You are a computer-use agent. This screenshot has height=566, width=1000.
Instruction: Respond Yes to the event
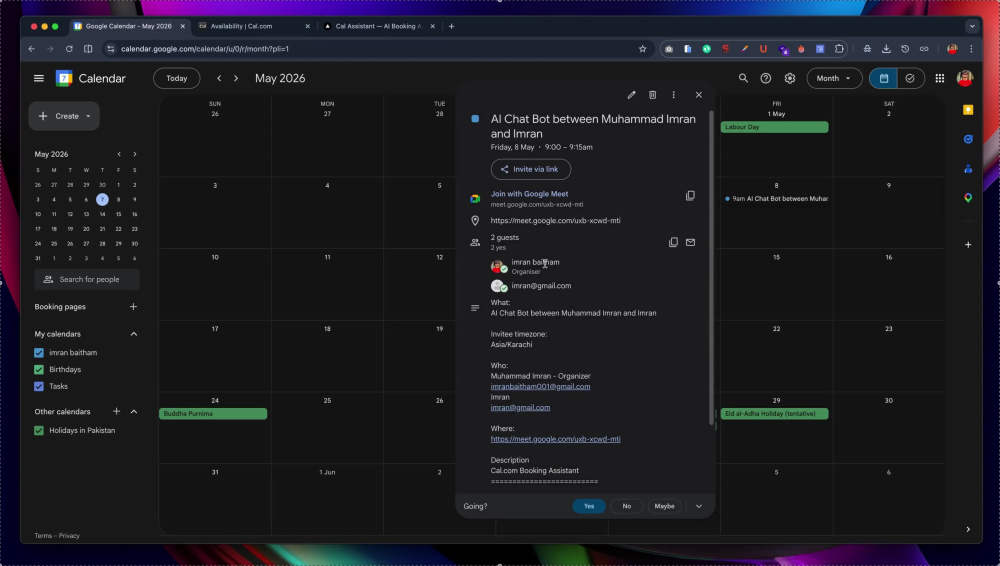[x=589, y=506]
